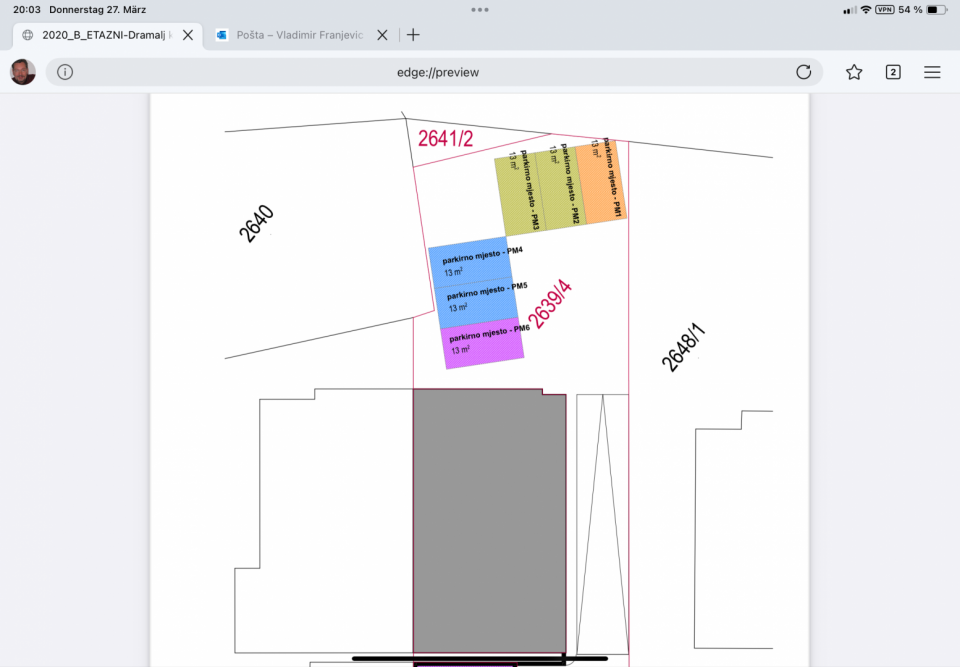This screenshot has height=667, width=960.
Task: Open the iPad multitasking three-dot menu
Action: point(480,10)
